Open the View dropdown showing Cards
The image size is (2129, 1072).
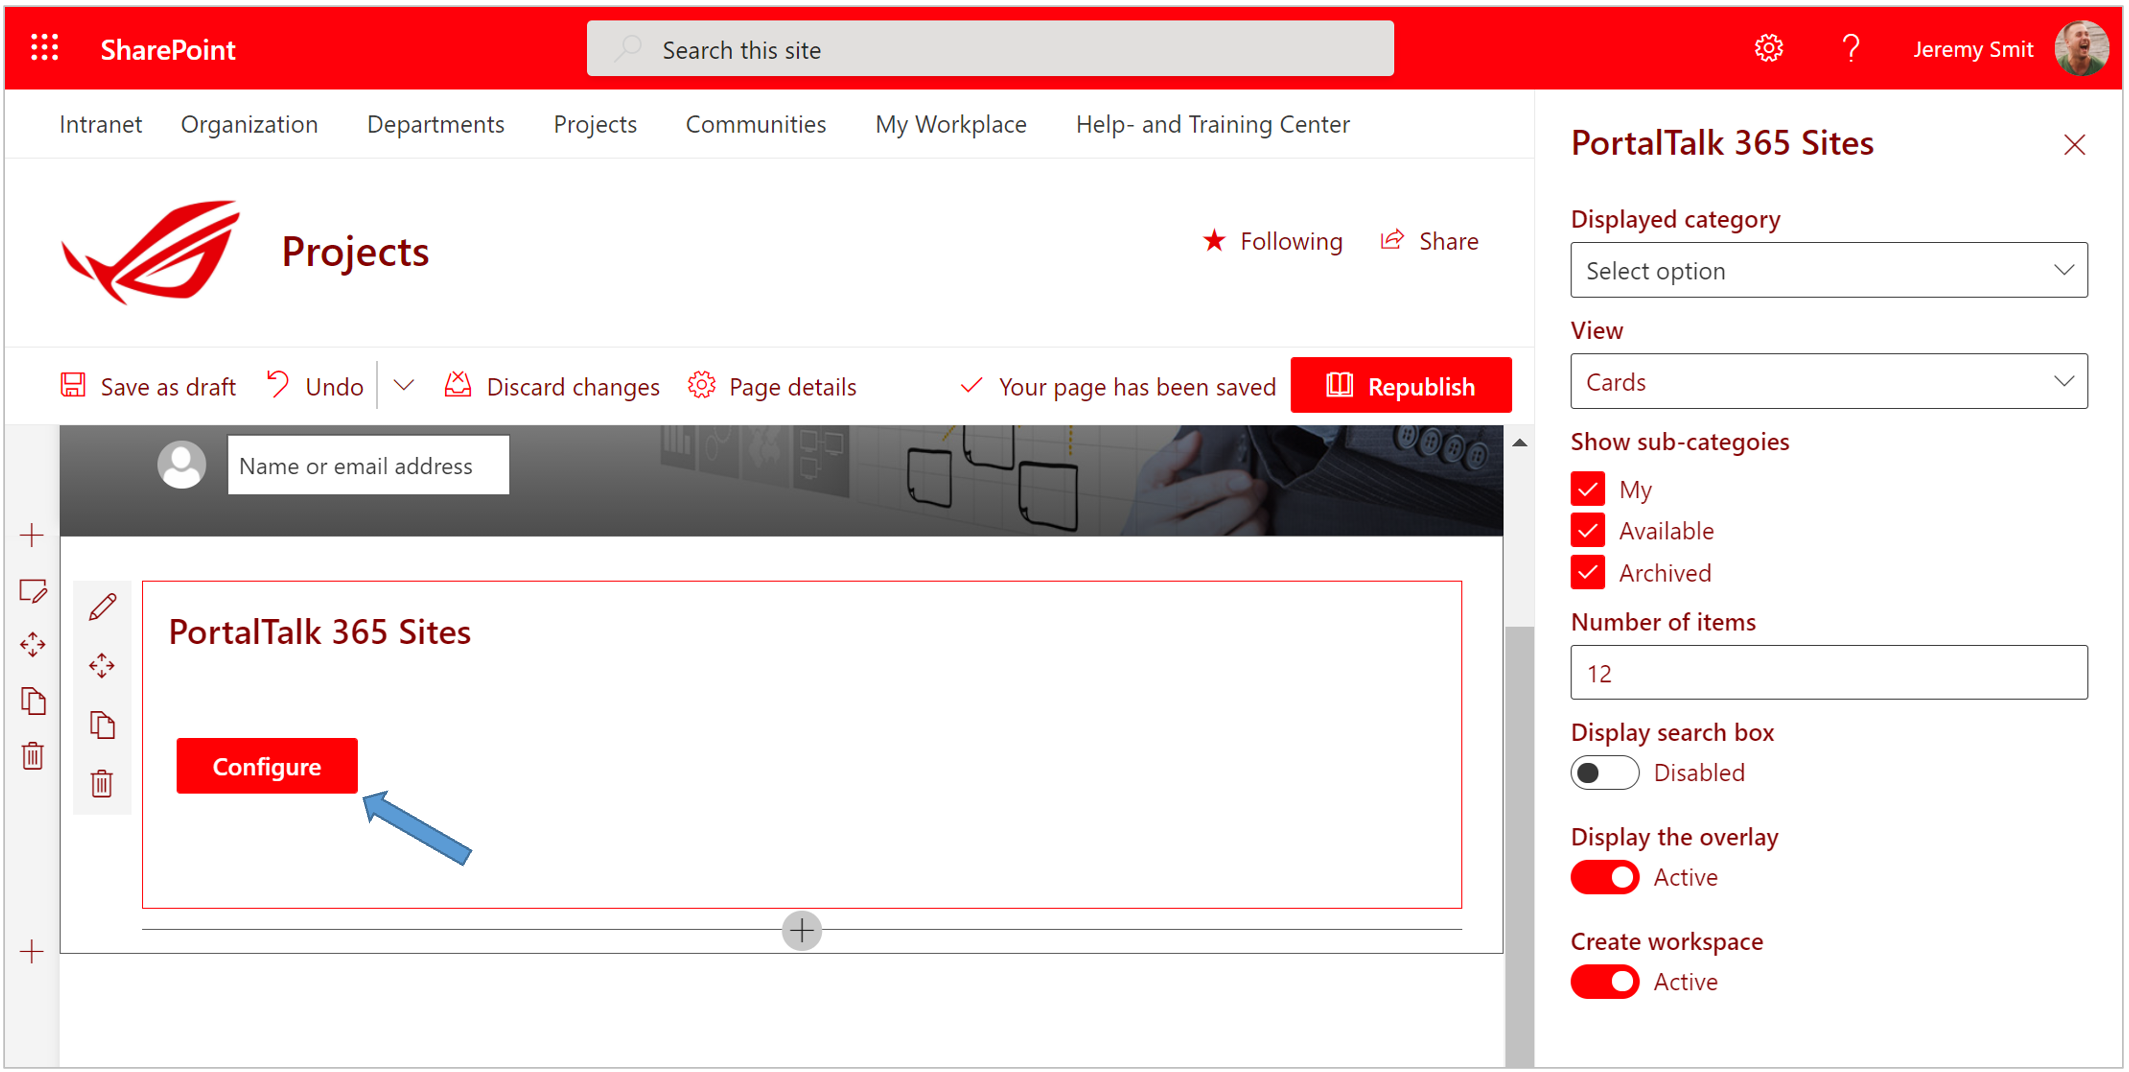1828,381
